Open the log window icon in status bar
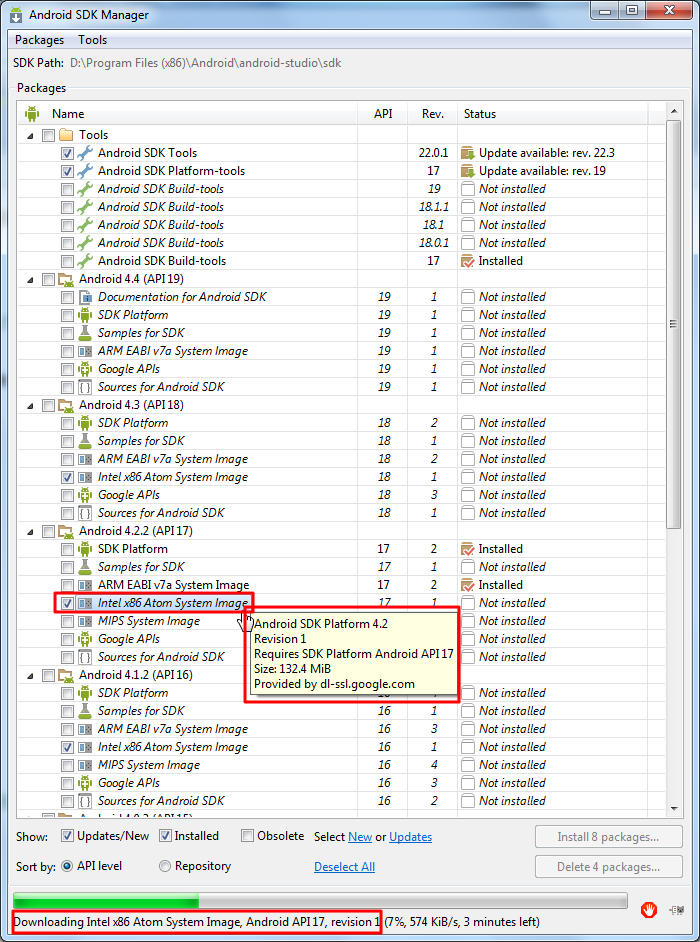This screenshot has height=942, width=700. pyautogui.click(x=677, y=910)
